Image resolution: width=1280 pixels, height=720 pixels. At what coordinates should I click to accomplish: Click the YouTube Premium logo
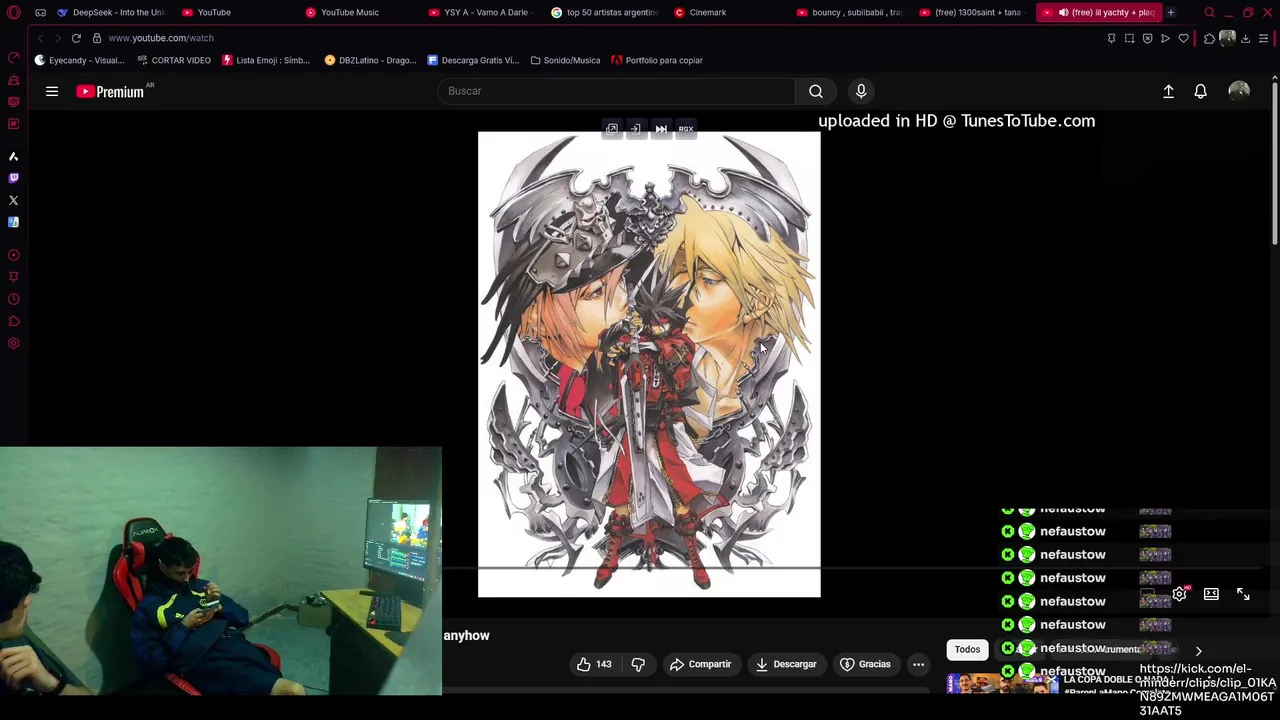[112, 91]
